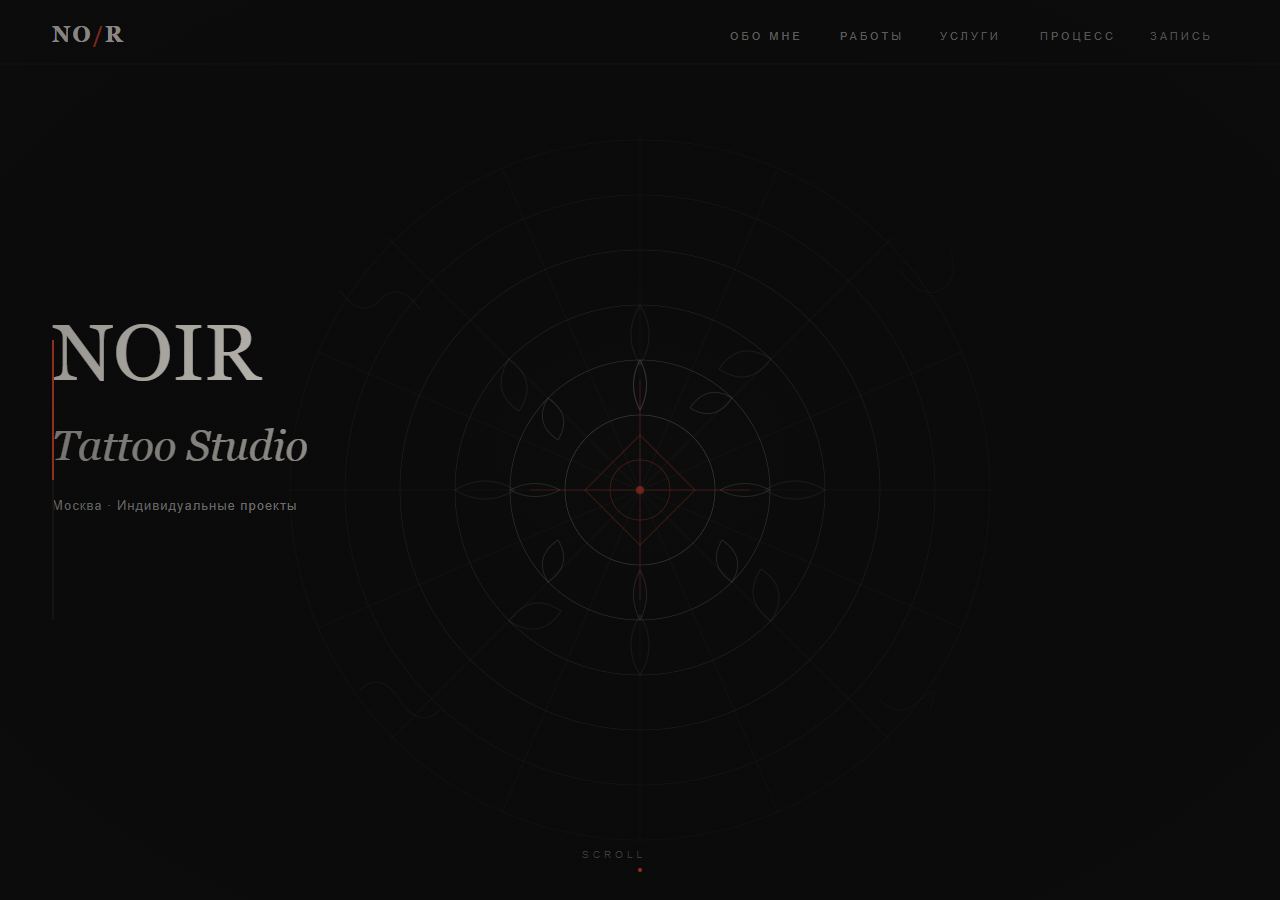Click the Индивидуальные проекты tagline text
Viewport: 1280px width, 900px height.
click(x=207, y=506)
